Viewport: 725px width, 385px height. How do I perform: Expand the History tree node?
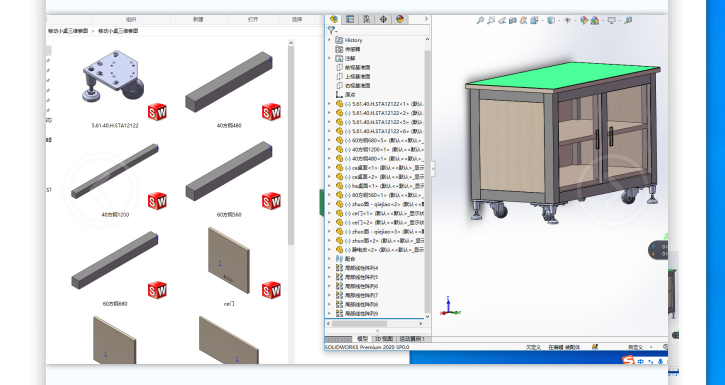pos(329,40)
